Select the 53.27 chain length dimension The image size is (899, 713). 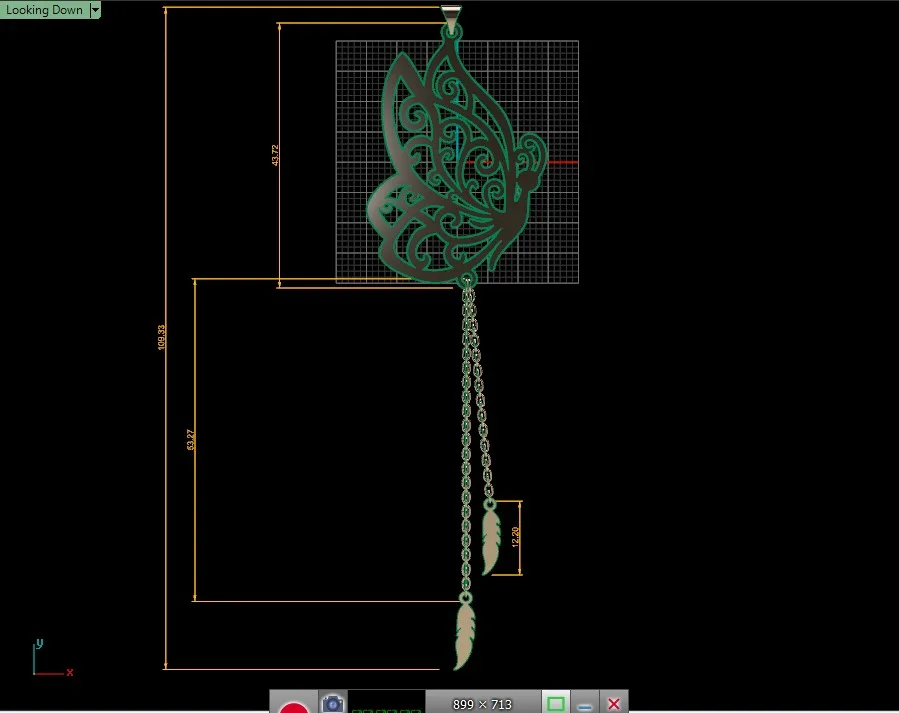tap(191, 440)
